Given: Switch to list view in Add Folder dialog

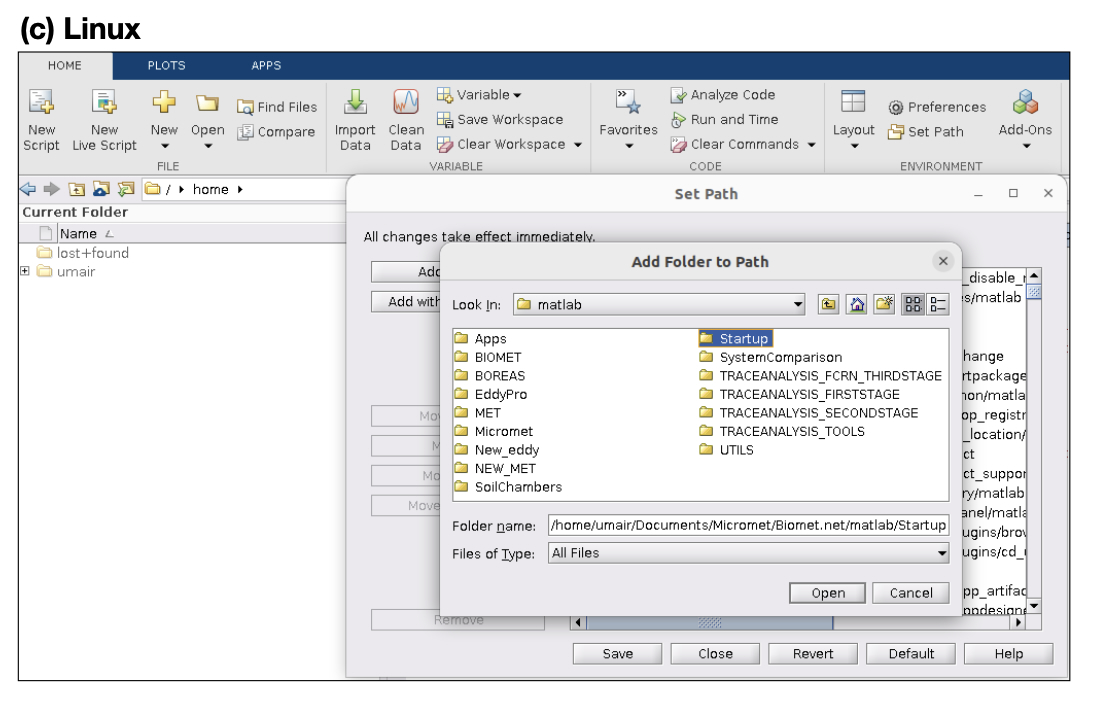Looking at the screenshot, I should point(913,304).
